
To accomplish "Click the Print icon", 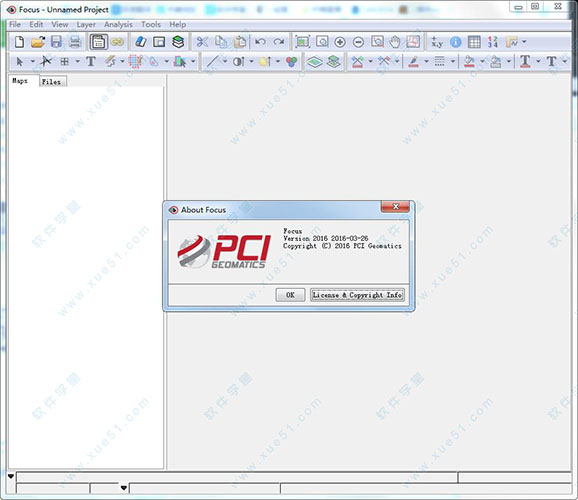I will (x=75, y=42).
